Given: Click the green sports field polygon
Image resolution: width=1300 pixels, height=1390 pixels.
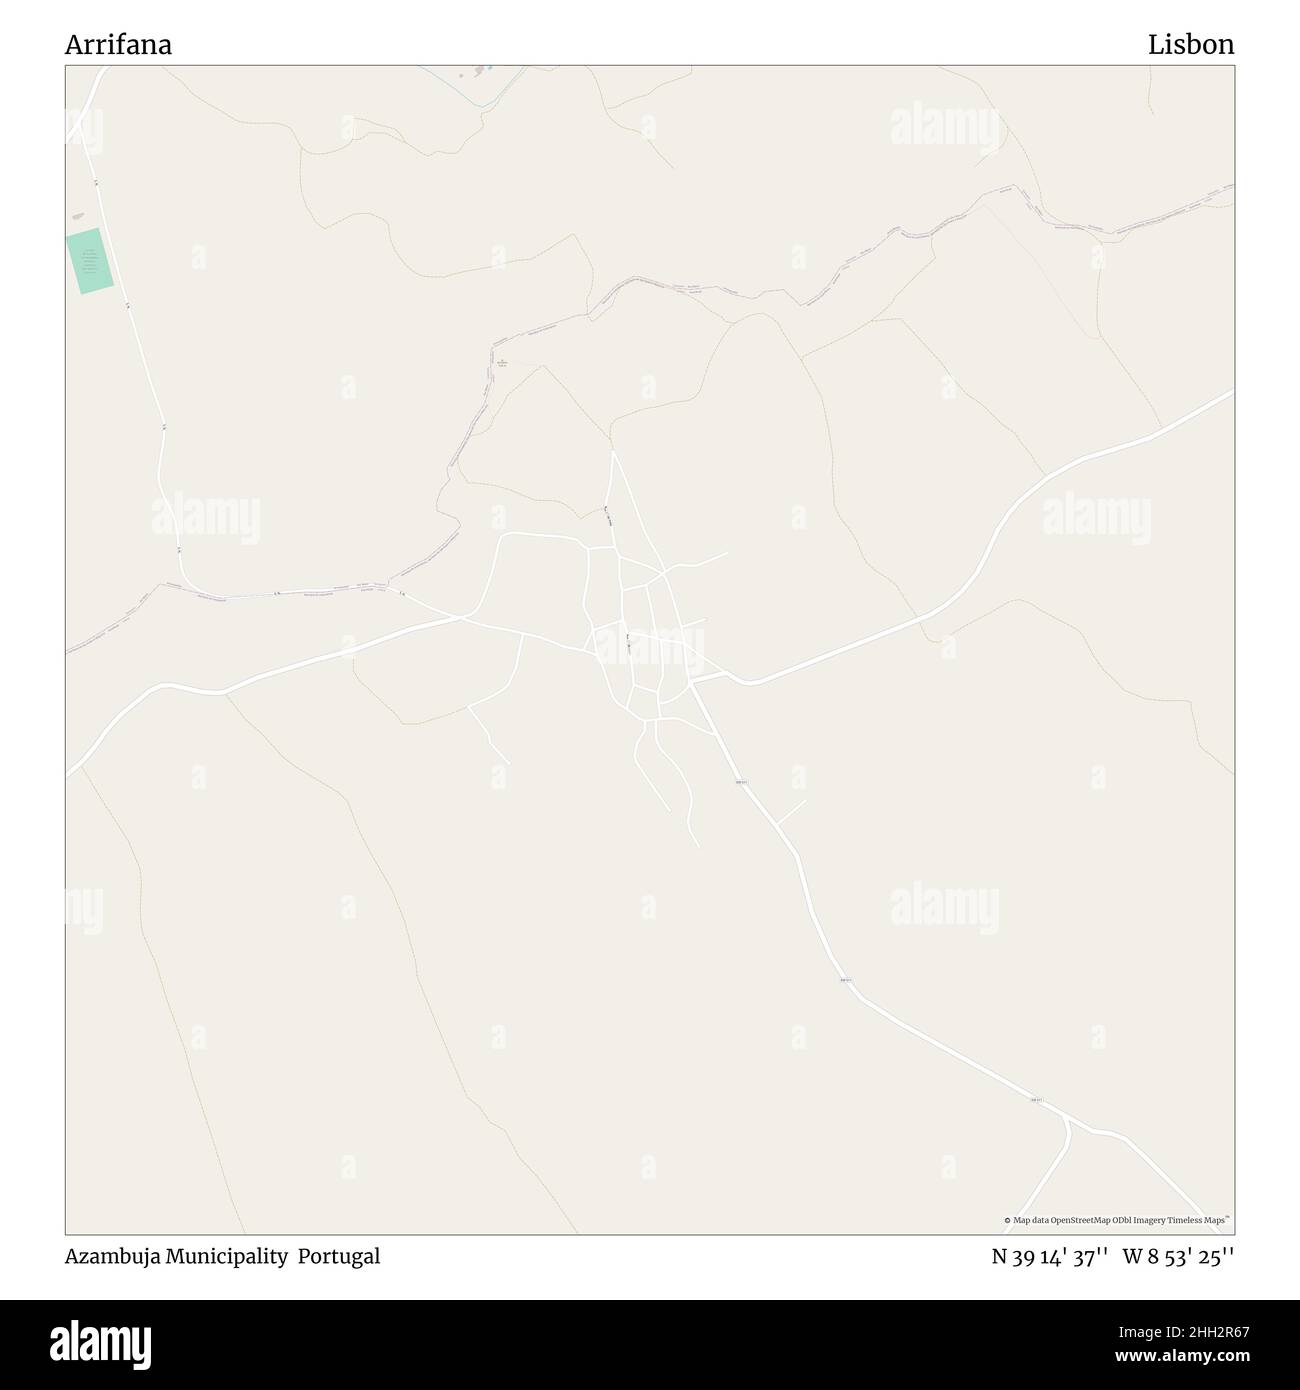Looking at the screenshot, I should tap(90, 261).
